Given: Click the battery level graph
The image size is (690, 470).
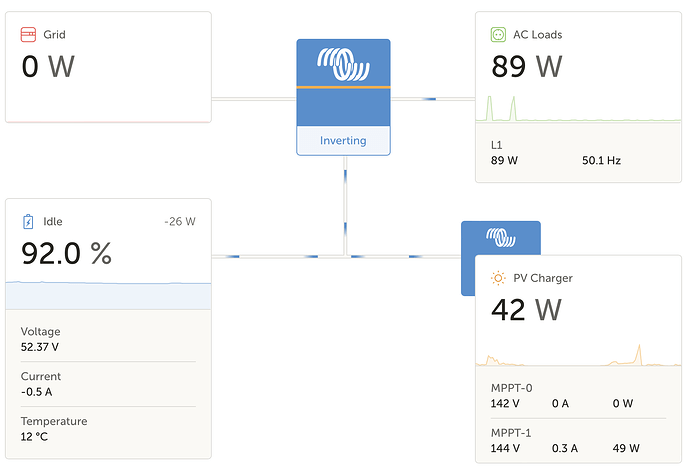Looking at the screenshot, I should [108, 295].
